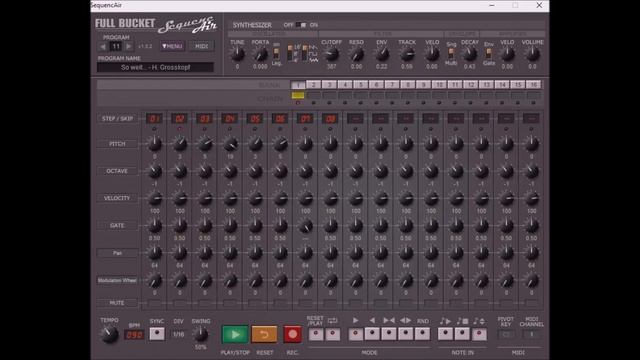
Task: Click the filter ENV knob
Action: tap(382, 54)
